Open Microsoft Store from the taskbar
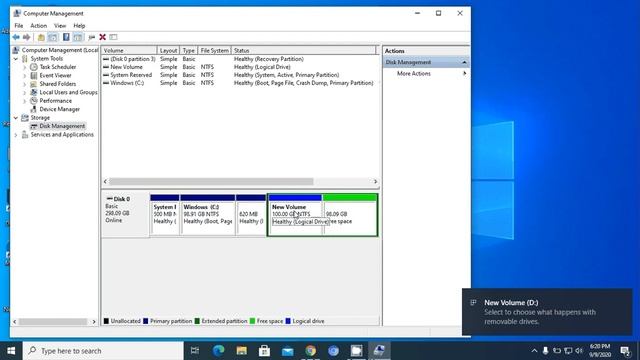640x360 pixels. [x=264, y=351]
